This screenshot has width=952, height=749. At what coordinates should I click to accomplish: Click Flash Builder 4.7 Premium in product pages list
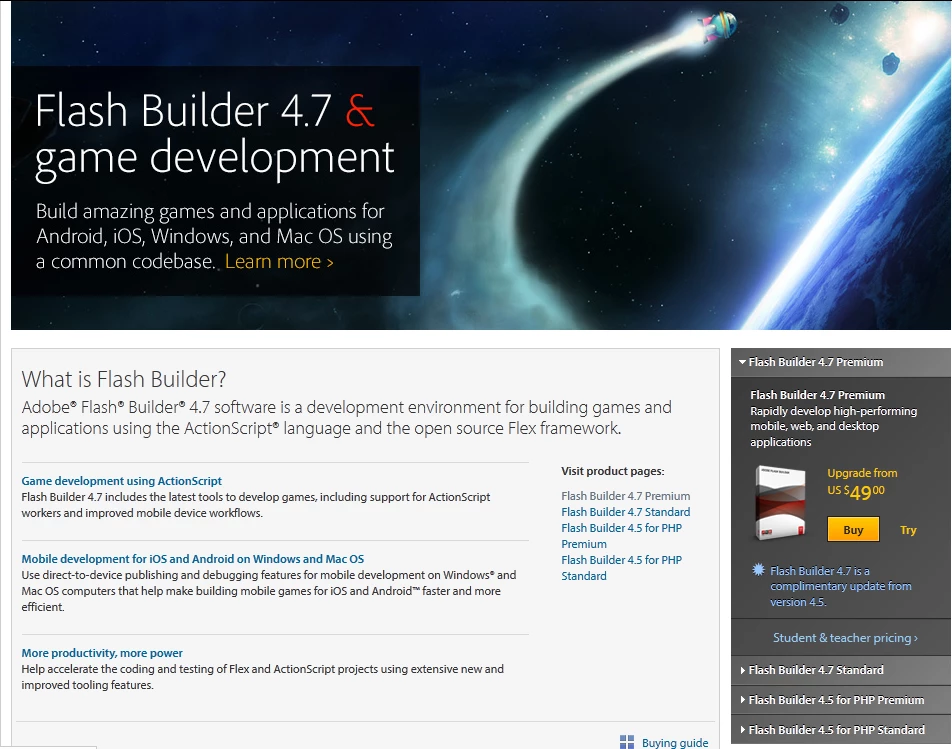coord(625,496)
